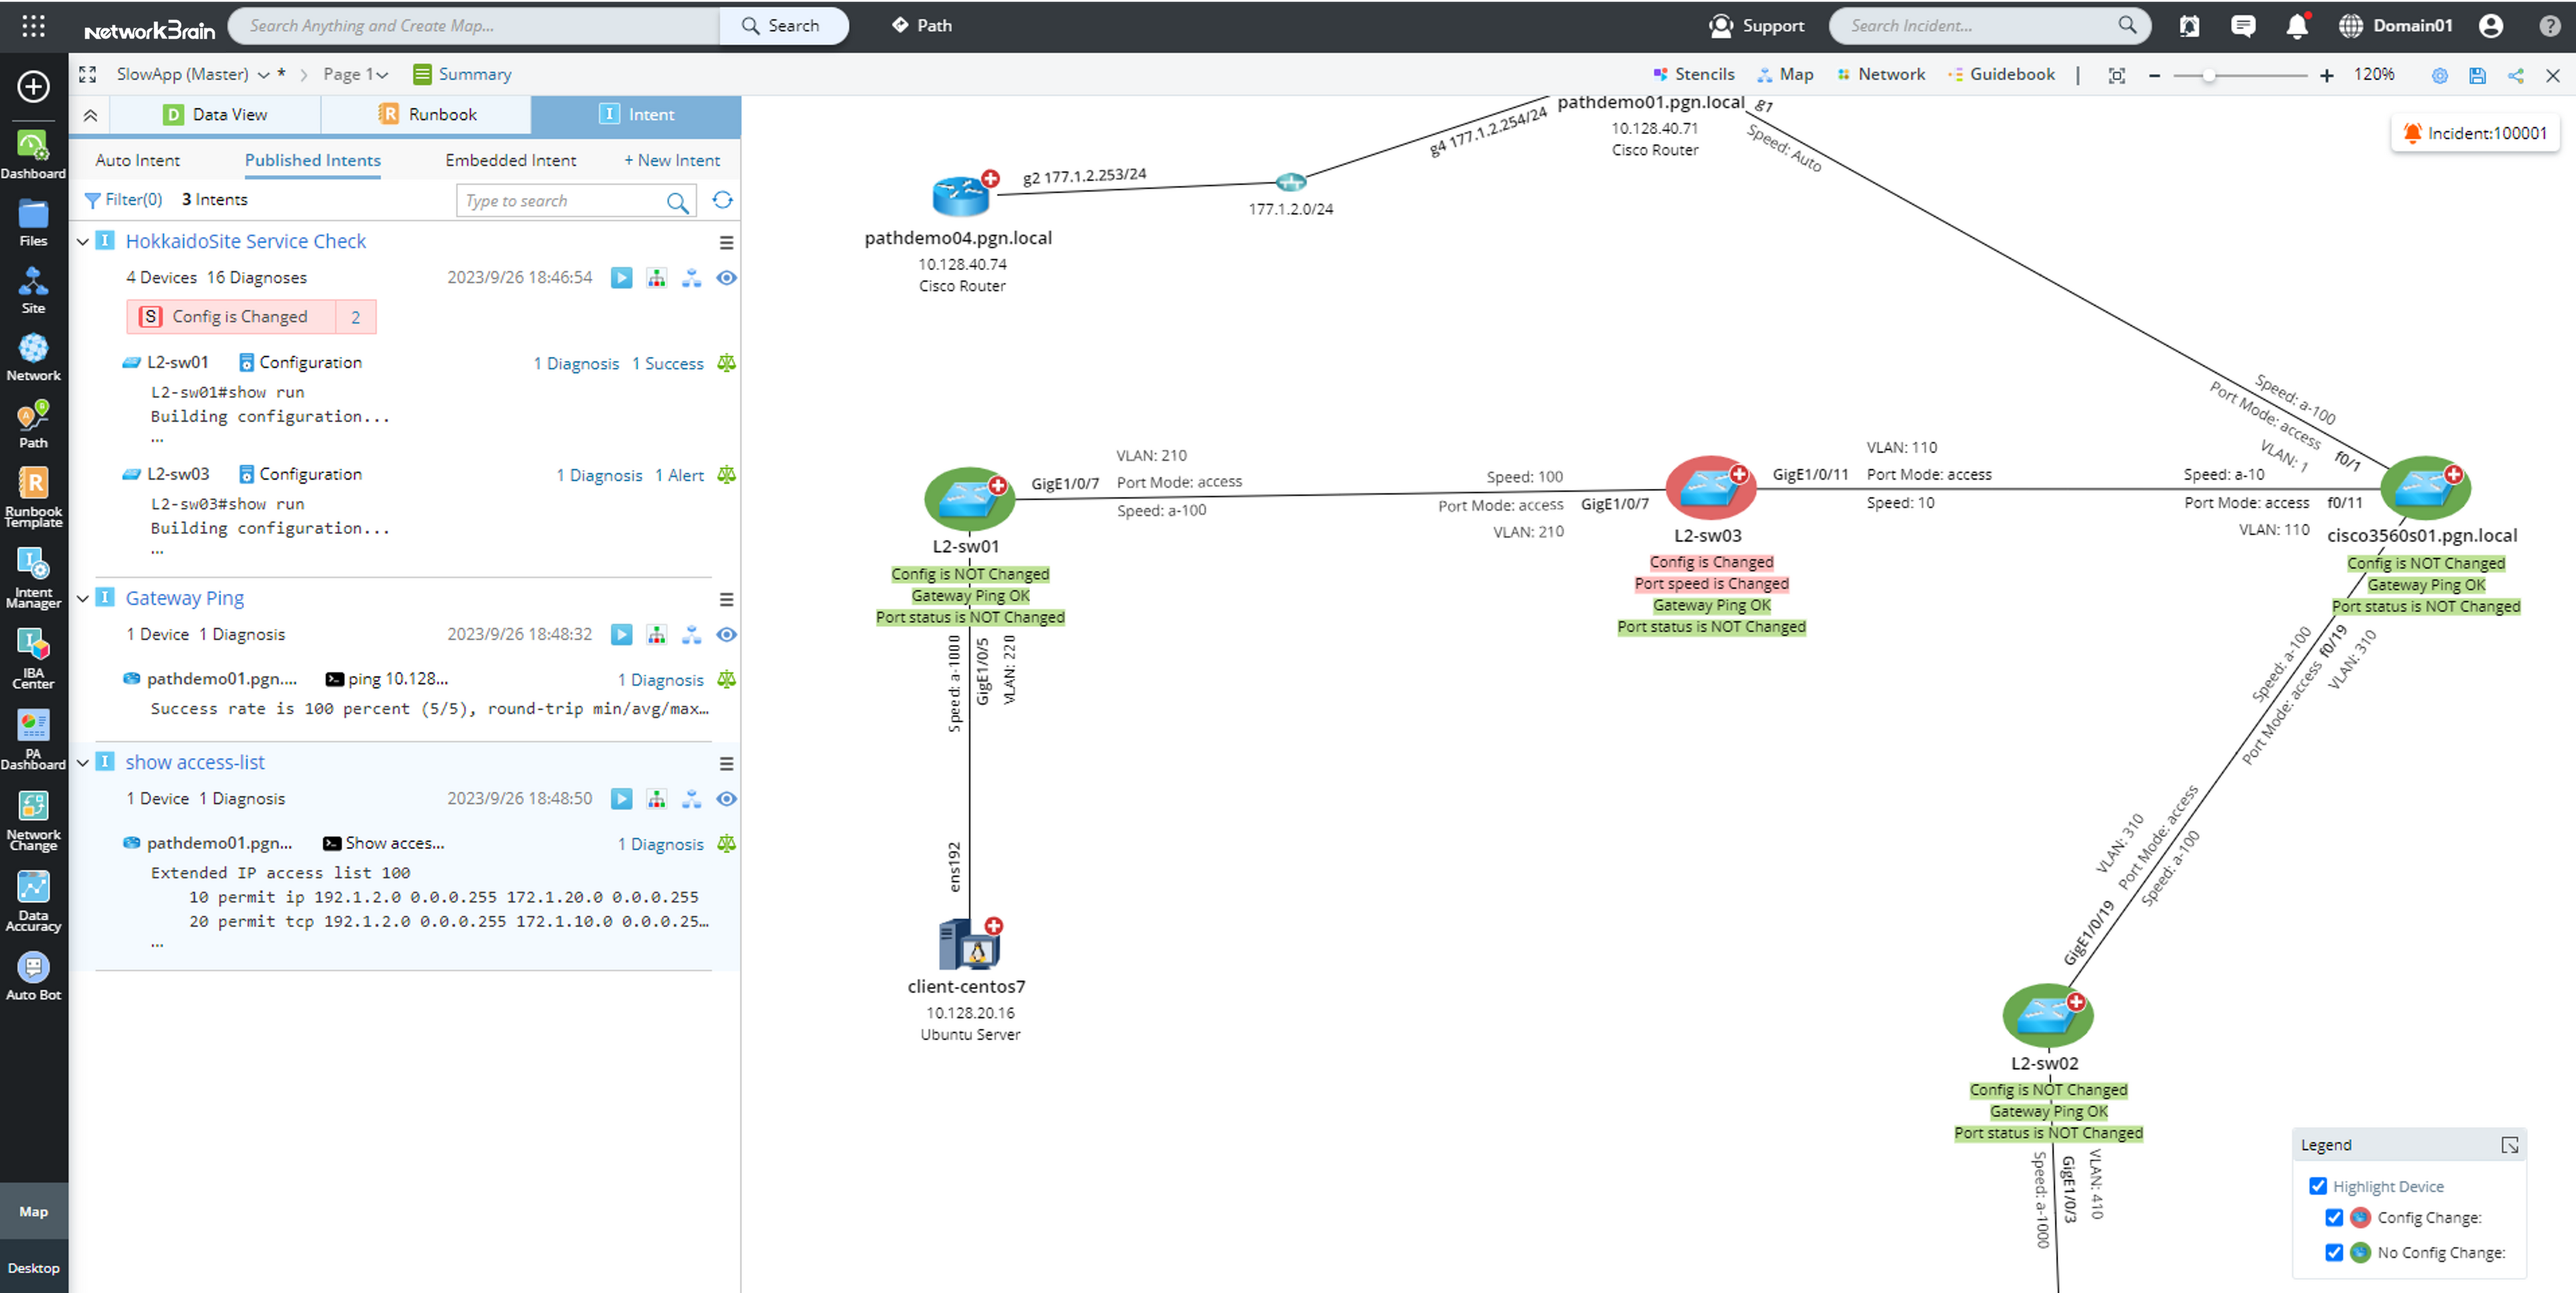Click the Type to search intent field
The height and width of the screenshot is (1293, 2576).
click(560, 201)
